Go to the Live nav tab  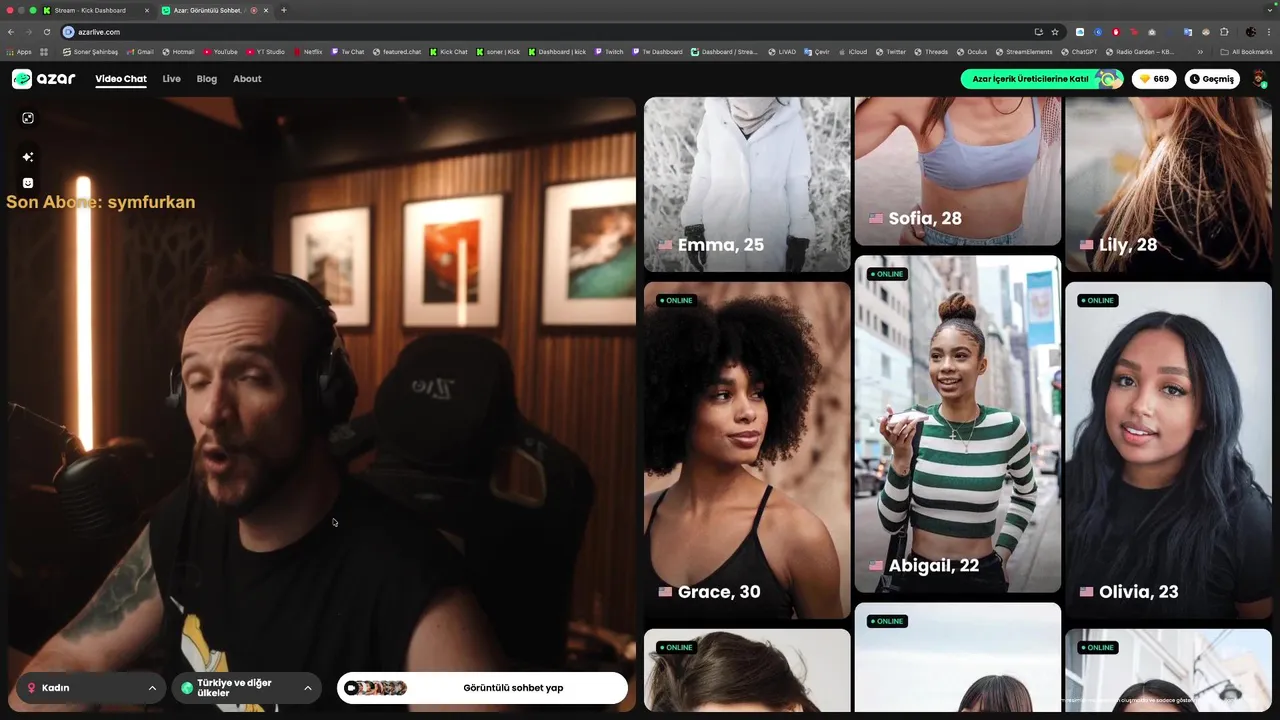172,79
